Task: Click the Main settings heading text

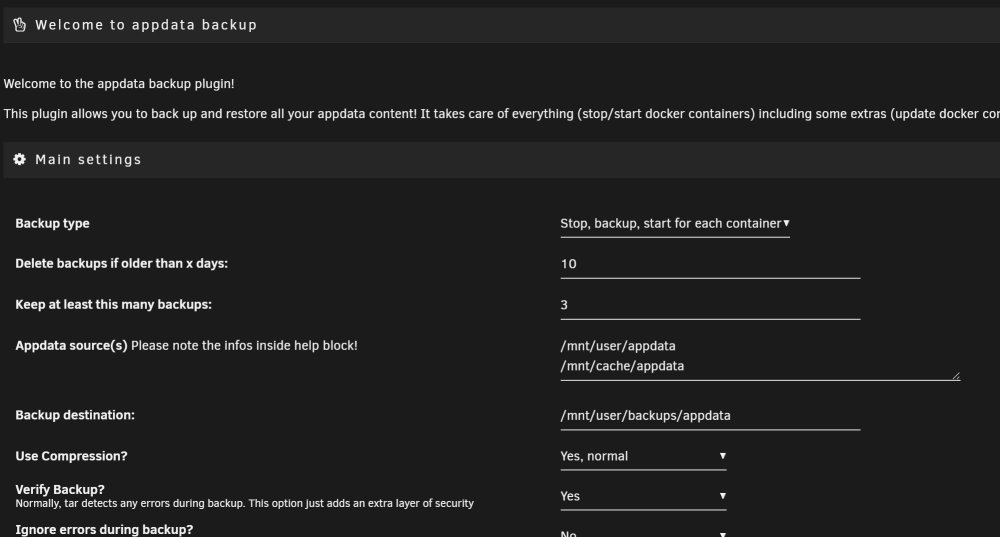Action: click(88, 159)
